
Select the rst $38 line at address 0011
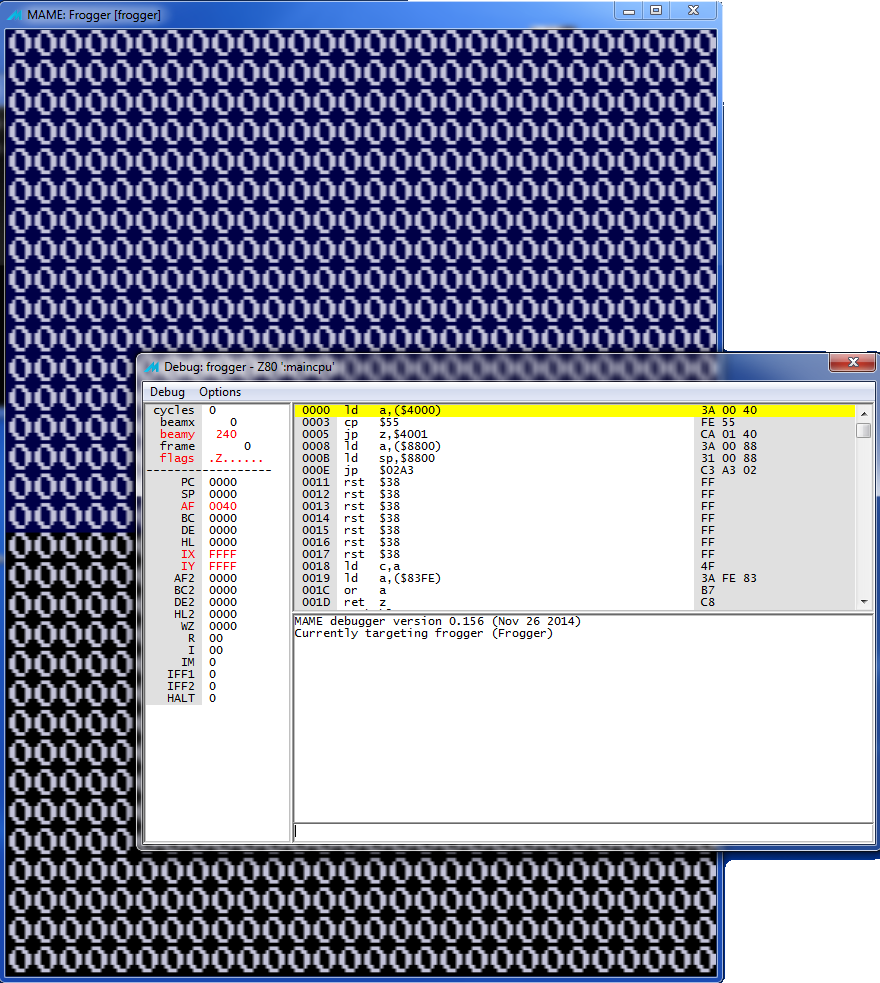tap(575, 482)
